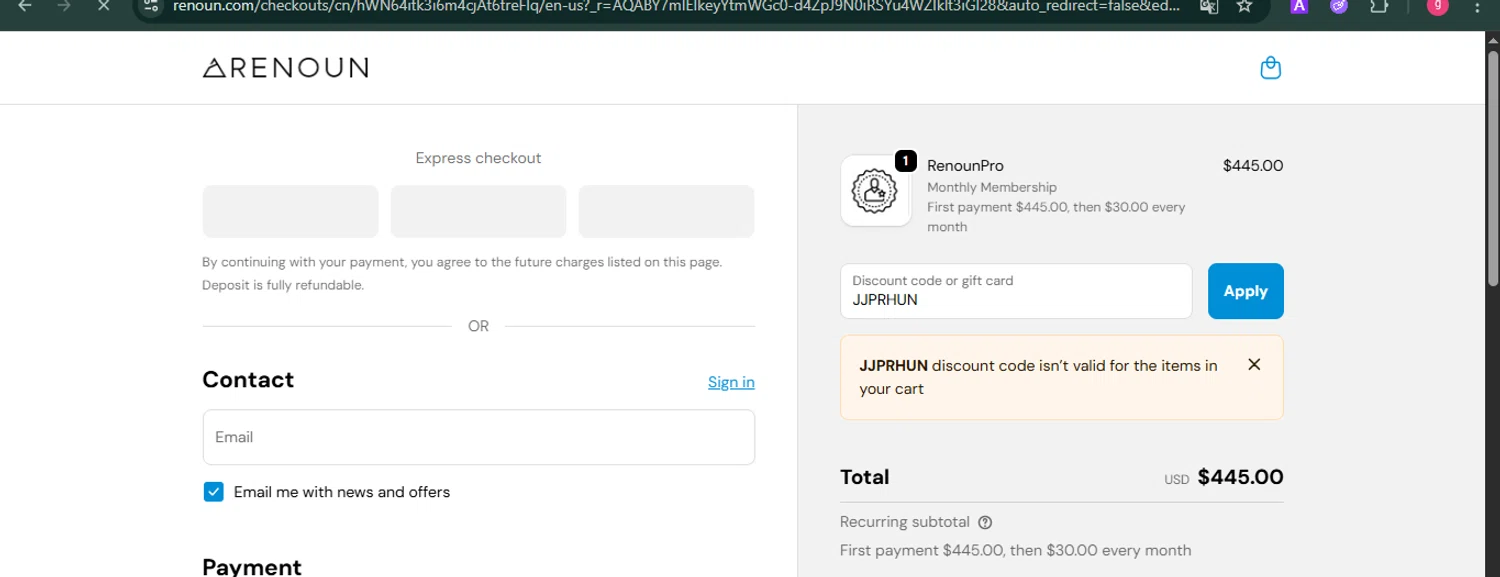Click the RenounPro product name
Screen dimensions: 1500x577
point(965,166)
